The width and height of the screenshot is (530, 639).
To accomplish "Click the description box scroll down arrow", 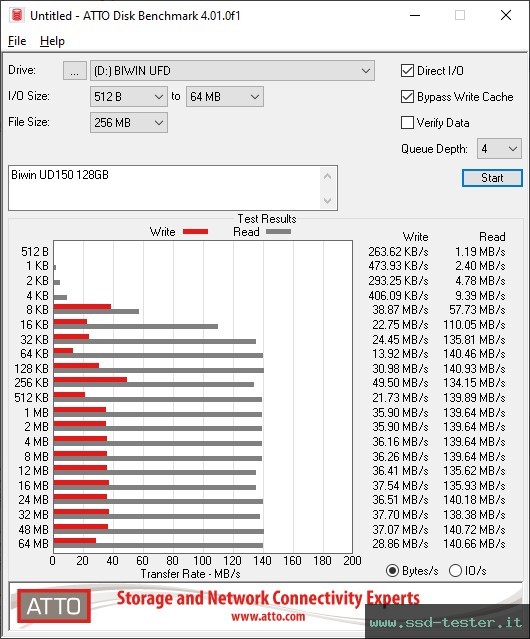I will (x=328, y=200).
